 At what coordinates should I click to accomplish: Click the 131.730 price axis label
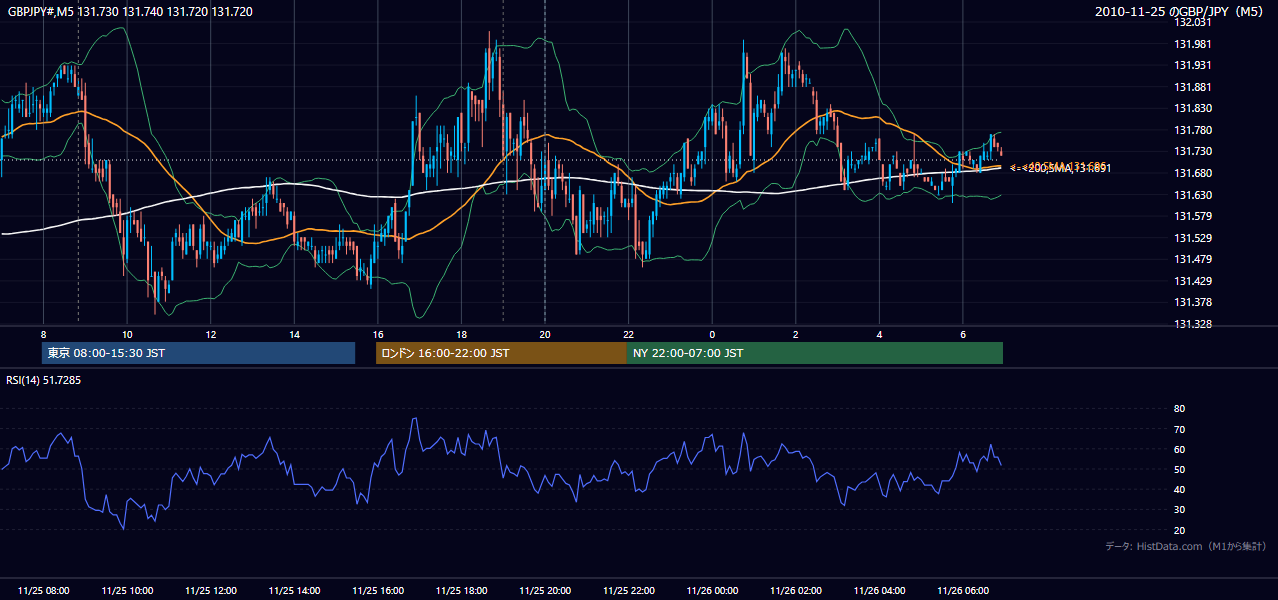[x=1193, y=151]
